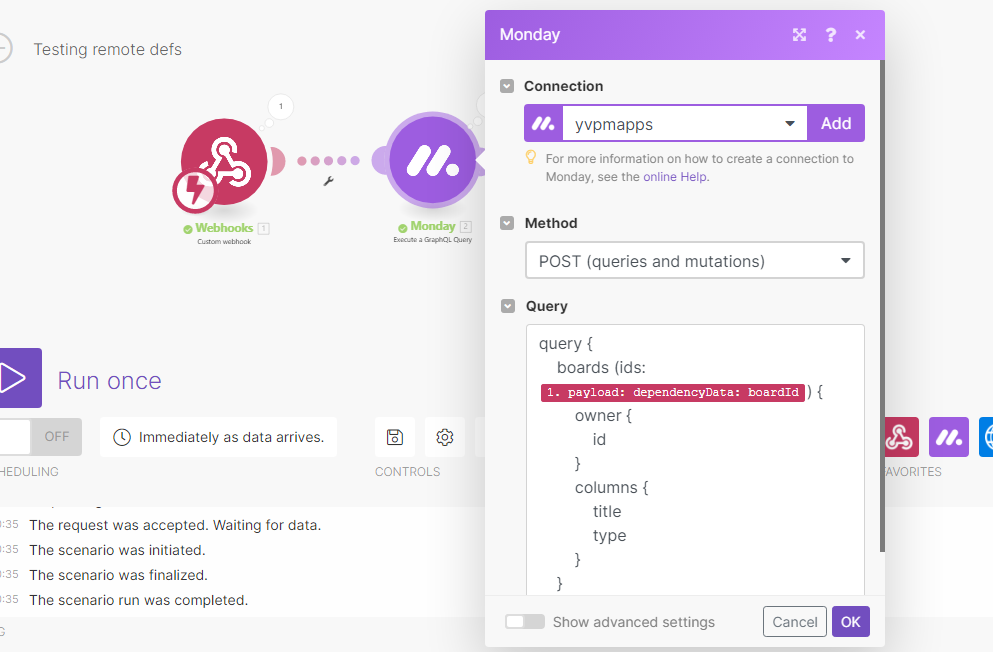This screenshot has height=652, width=993.
Task: Toggle Show advanced settings switch
Action: pyautogui.click(x=525, y=622)
